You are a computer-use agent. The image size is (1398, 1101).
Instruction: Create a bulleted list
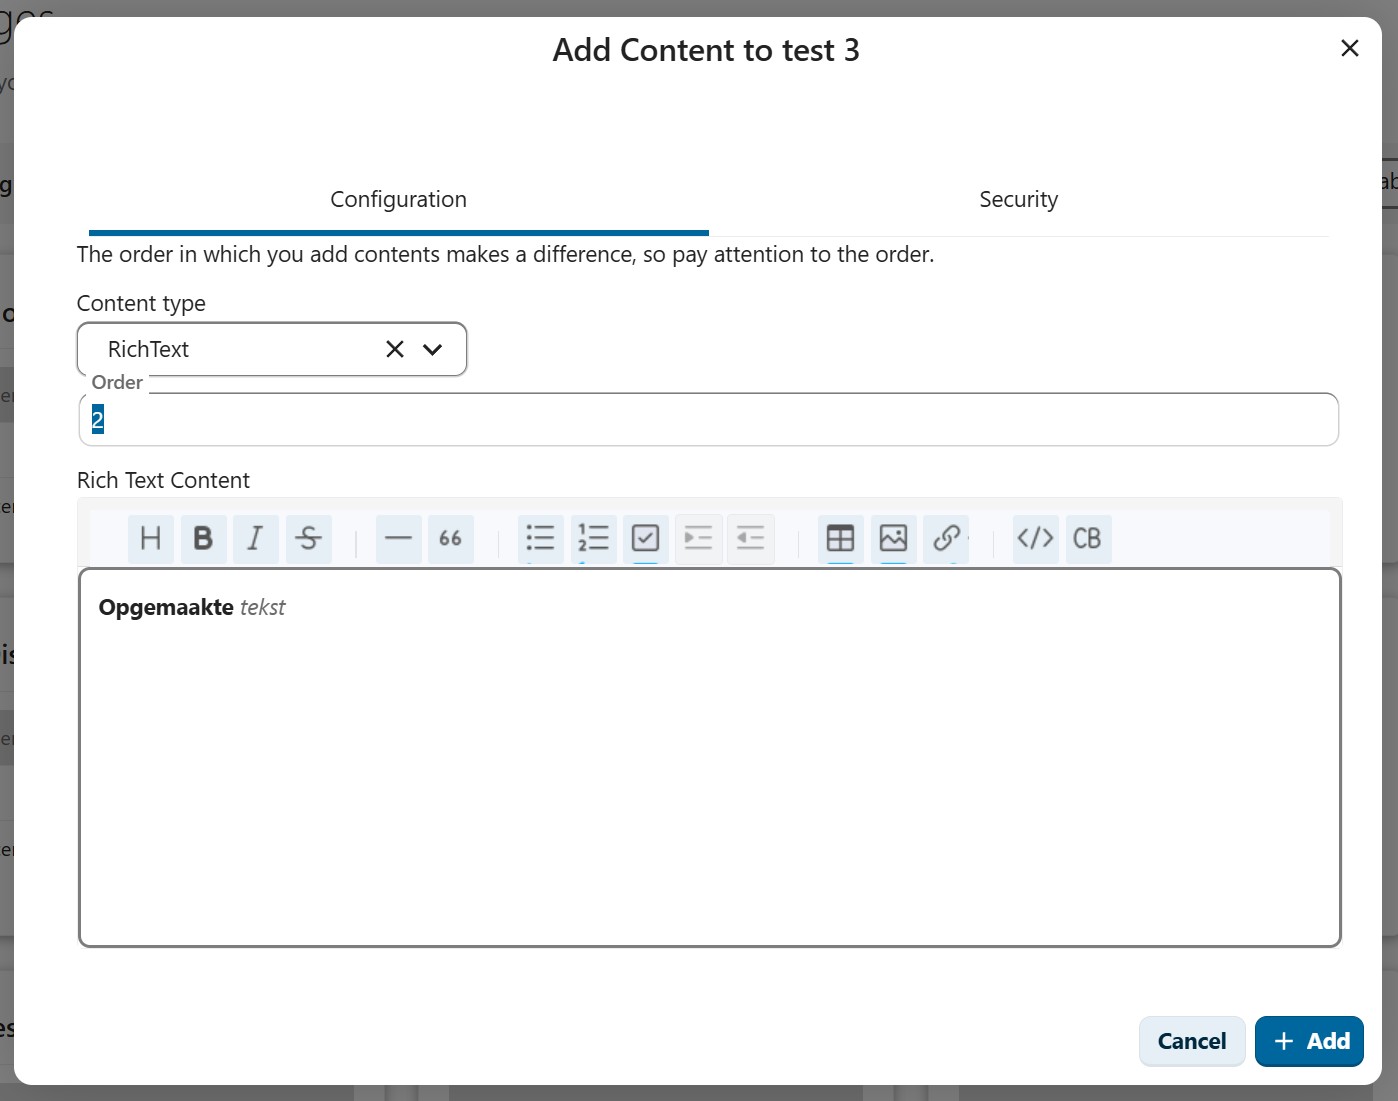point(541,539)
